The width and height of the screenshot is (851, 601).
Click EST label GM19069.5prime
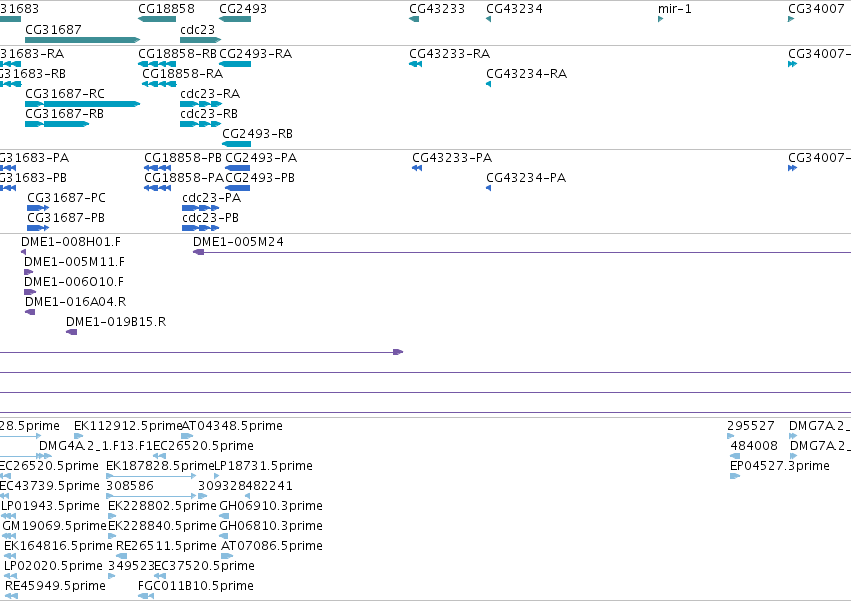coord(54,527)
